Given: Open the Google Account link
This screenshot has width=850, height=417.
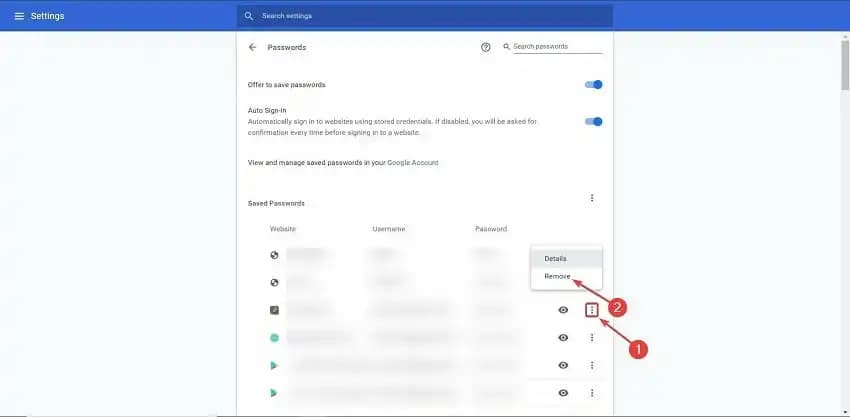Looking at the screenshot, I should tap(412, 162).
